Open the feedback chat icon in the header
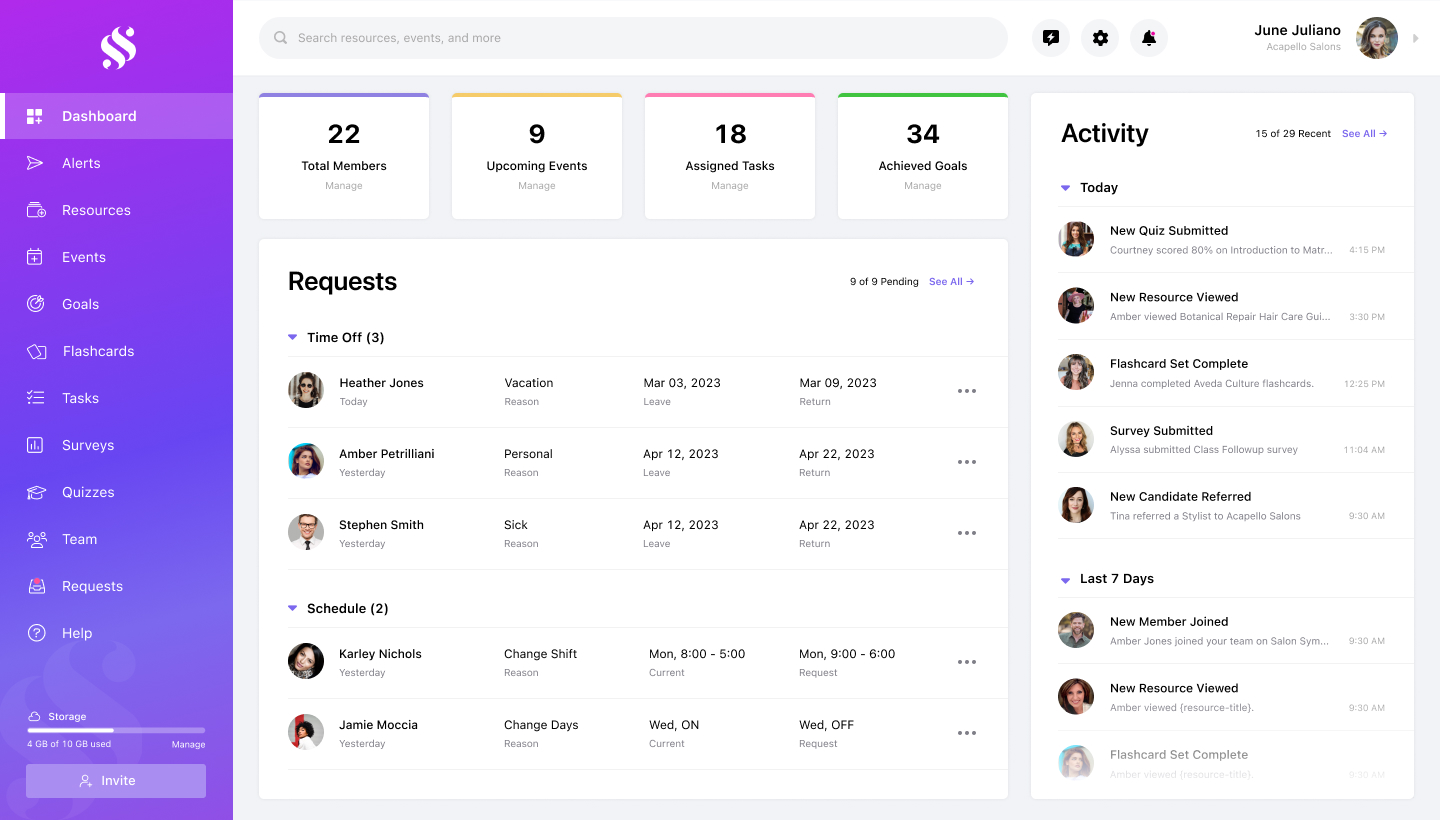This screenshot has width=1440, height=820. coord(1050,38)
